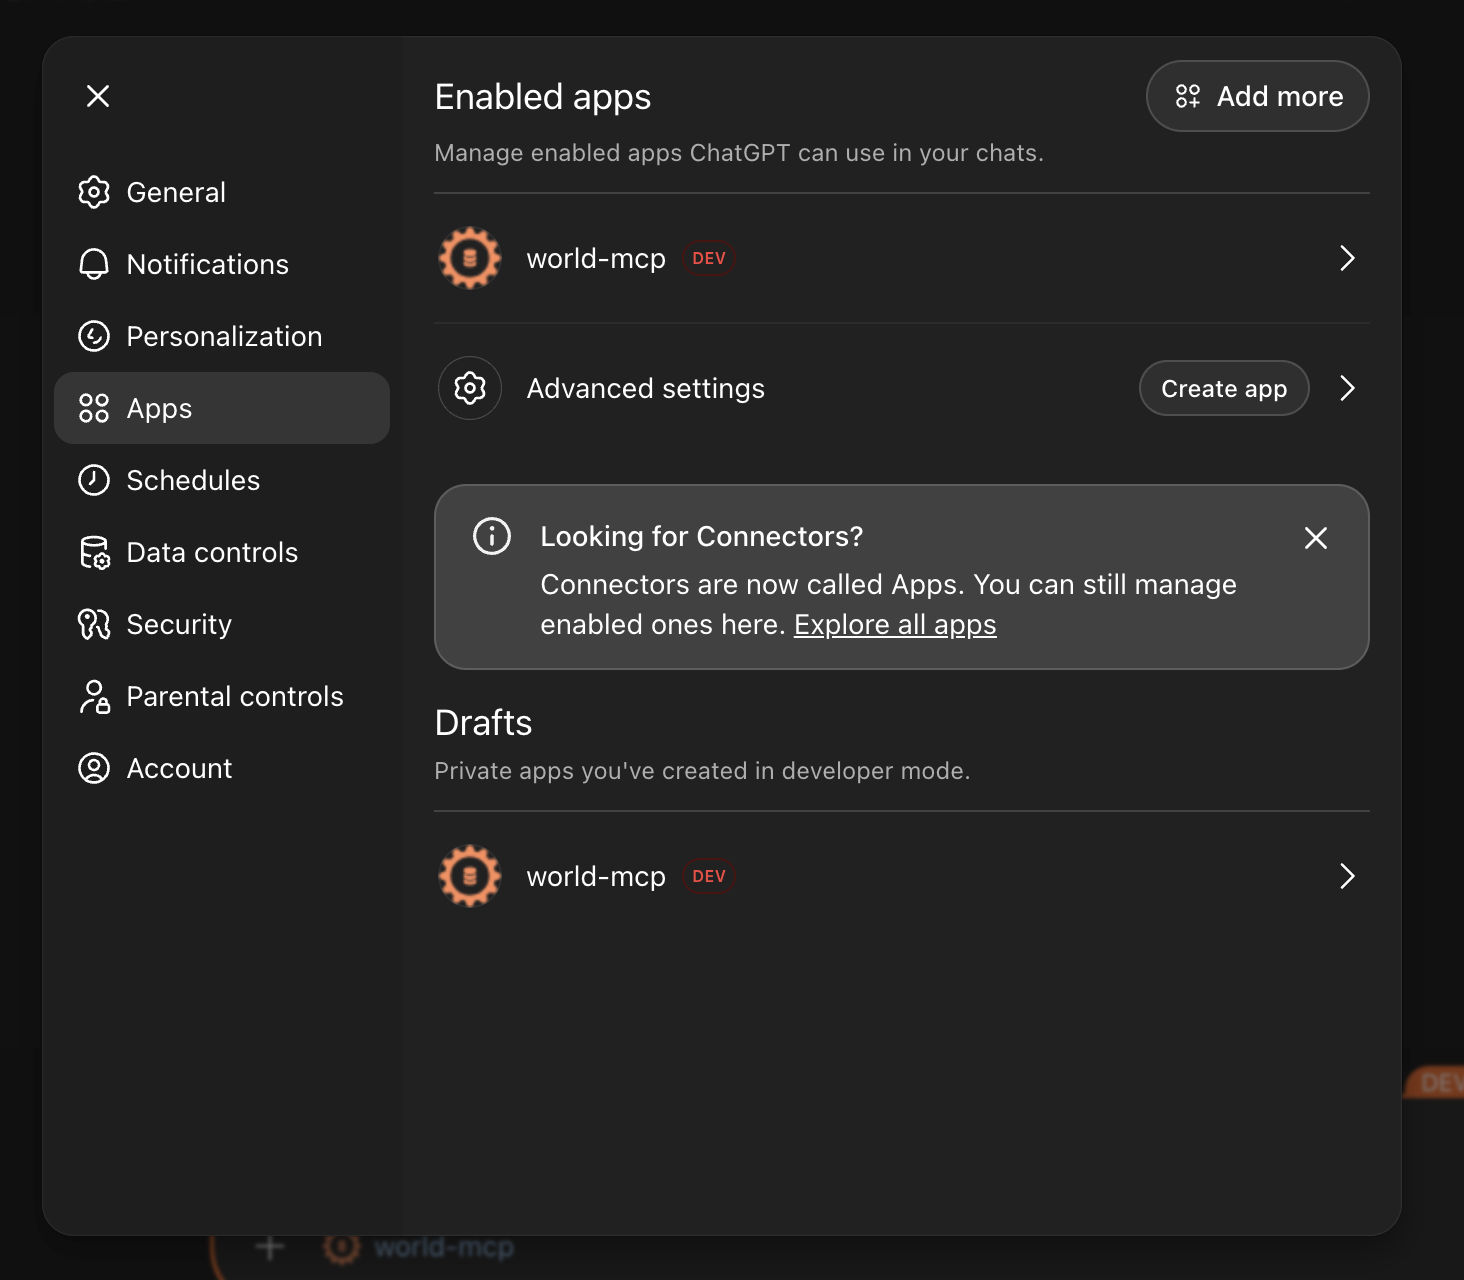Close the settings dialog with X
This screenshot has height=1280, width=1464.
[98, 96]
